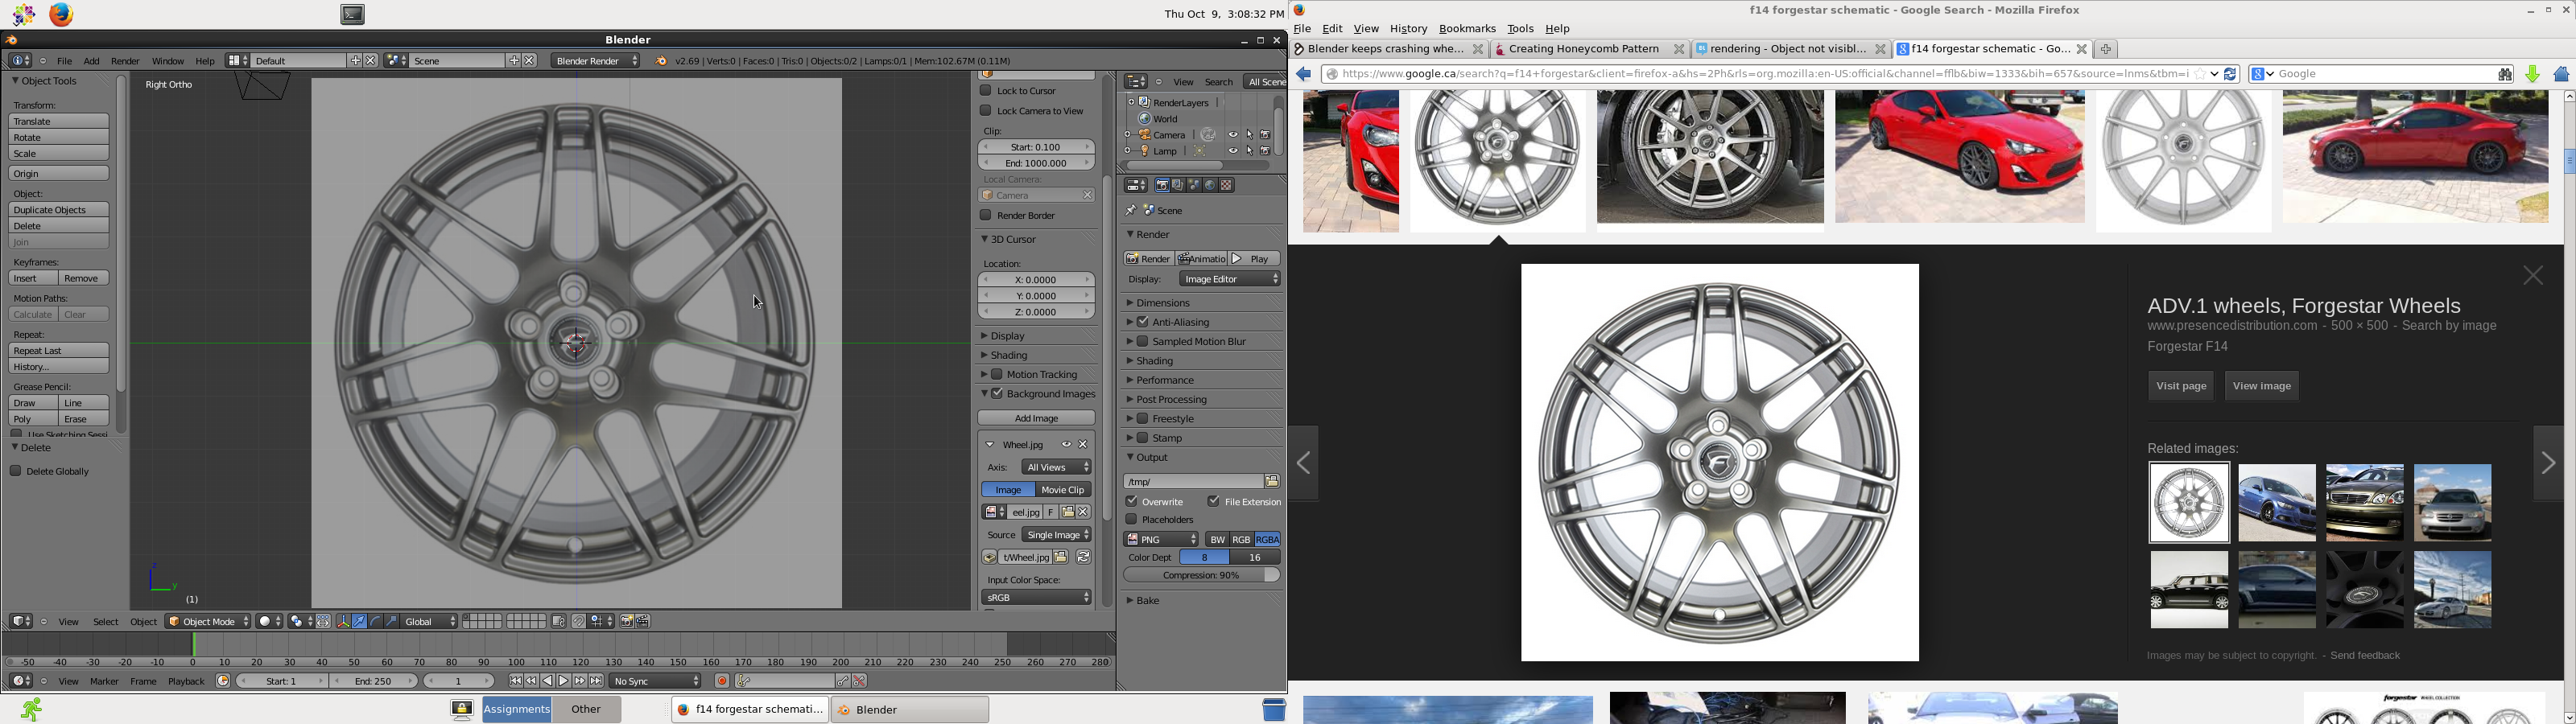The image size is (2576, 724).
Task: Open the Source Single Image dropdown
Action: [1057, 535]
